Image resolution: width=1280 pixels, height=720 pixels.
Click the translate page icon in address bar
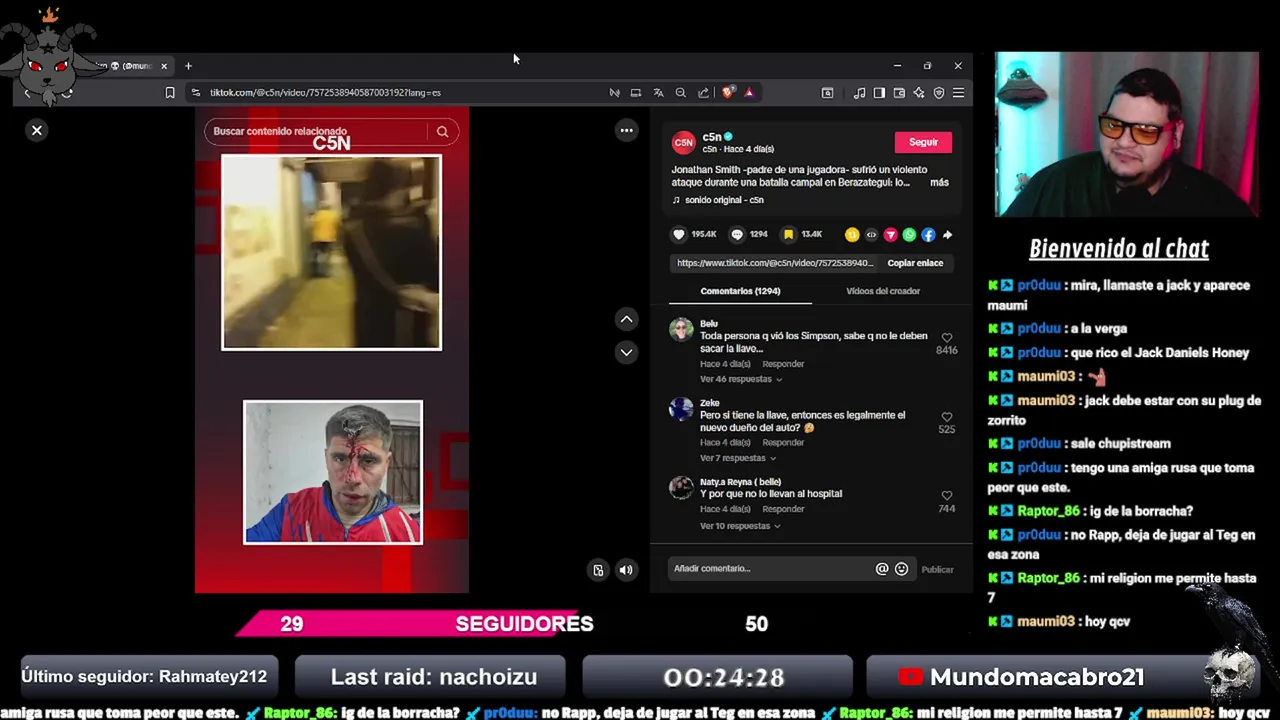(x=658, y=93)
